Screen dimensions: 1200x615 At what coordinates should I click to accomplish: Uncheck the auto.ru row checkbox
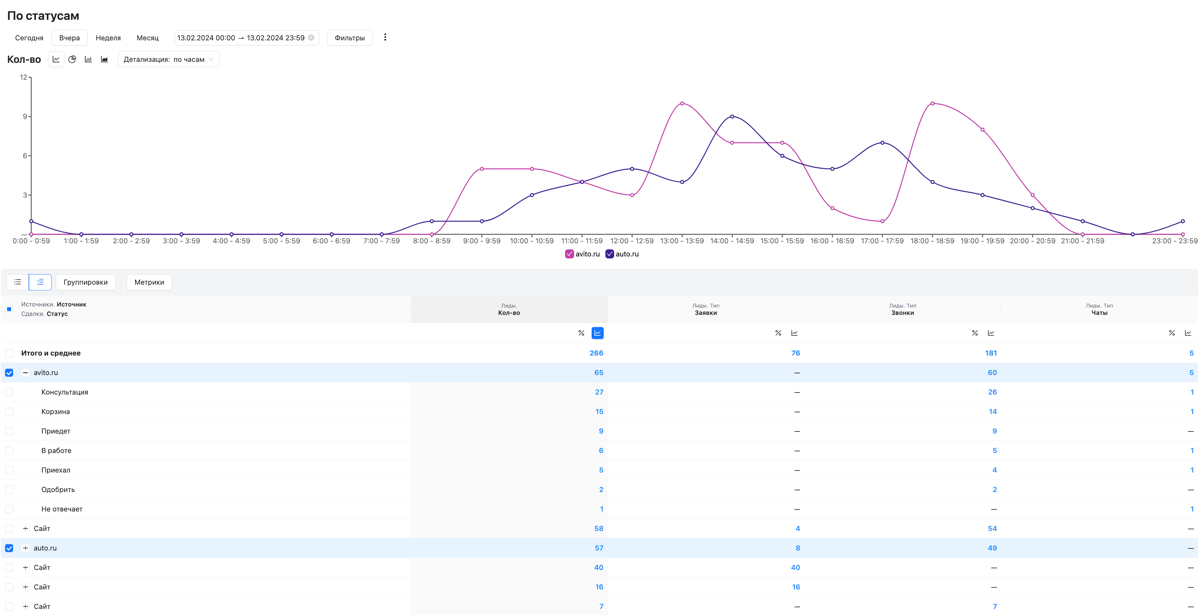pyautogui.click(x=9, y=548)
